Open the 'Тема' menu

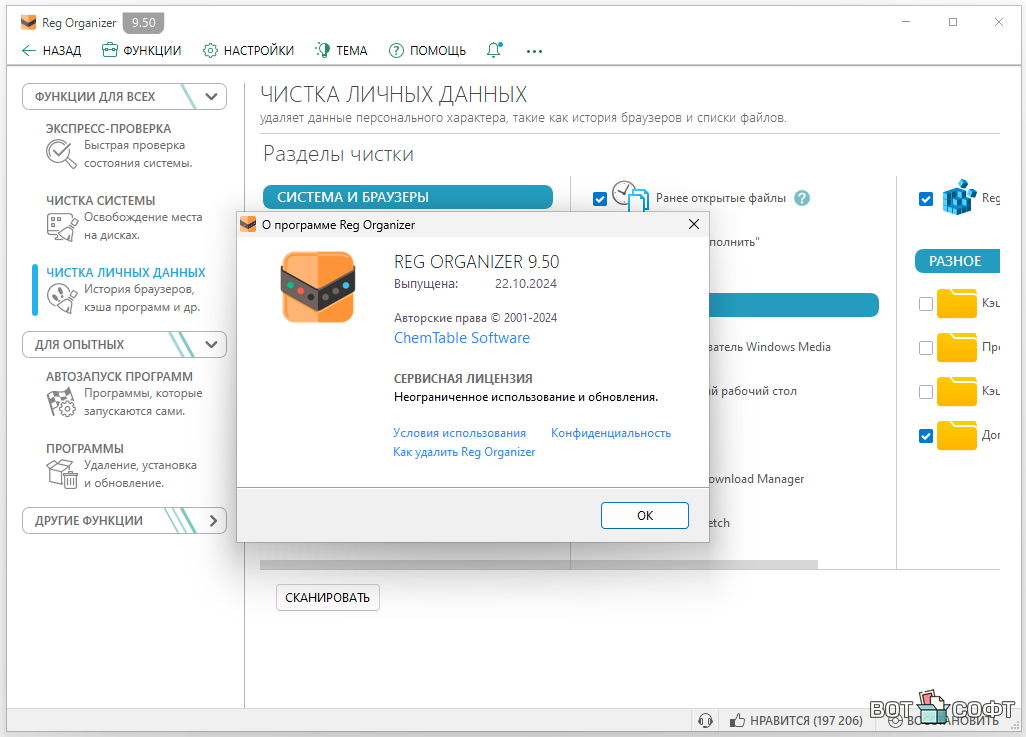tap(341, 50)
